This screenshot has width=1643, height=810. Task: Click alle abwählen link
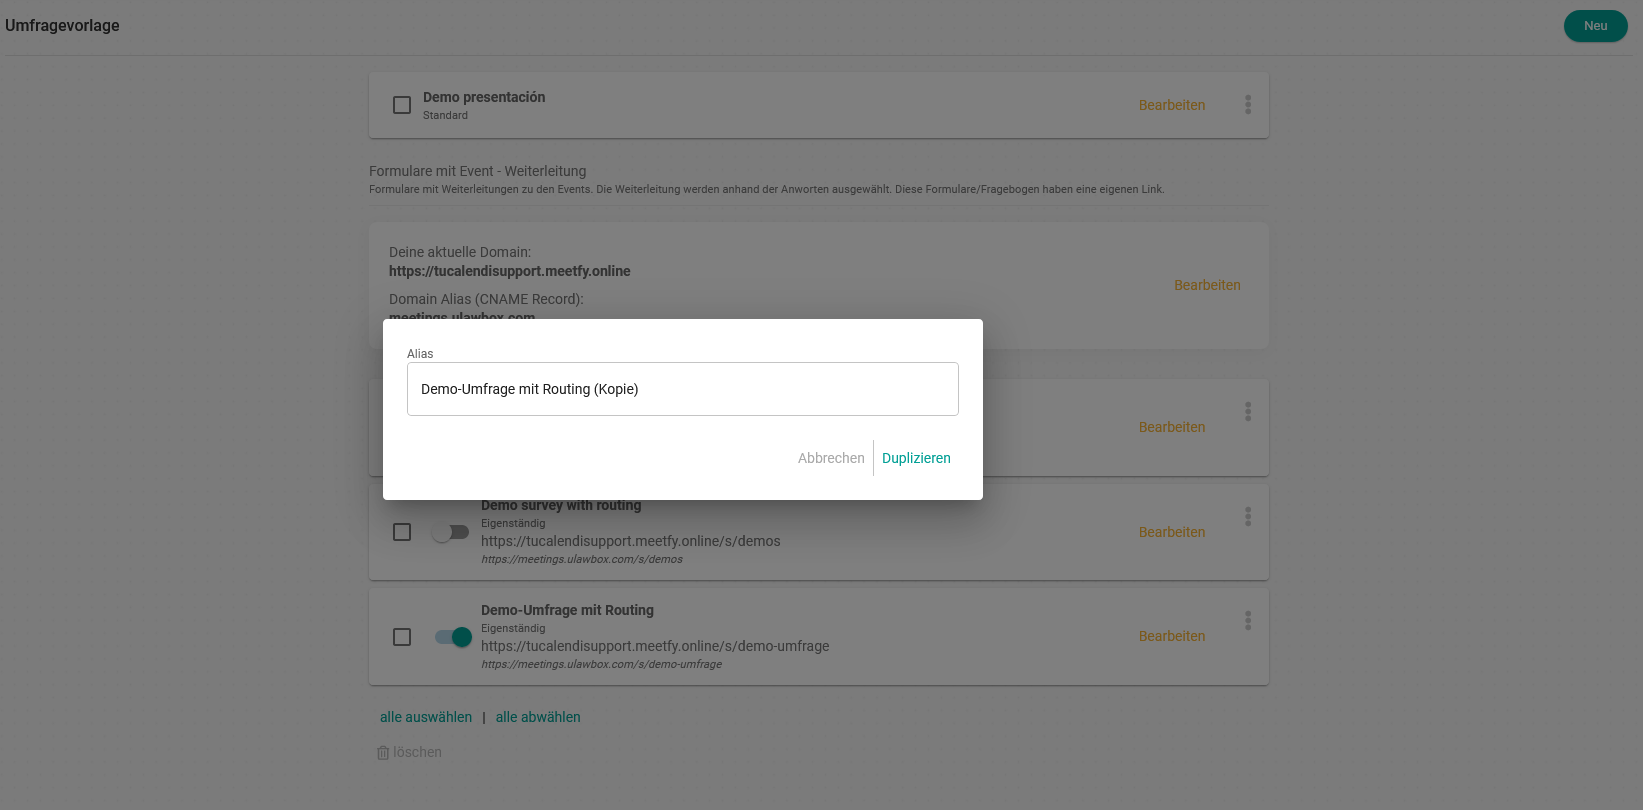tap(538, 717)
